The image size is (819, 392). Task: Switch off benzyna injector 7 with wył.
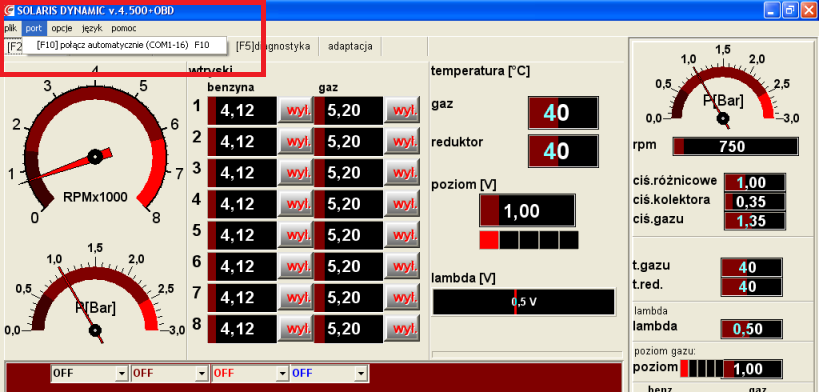296,297
